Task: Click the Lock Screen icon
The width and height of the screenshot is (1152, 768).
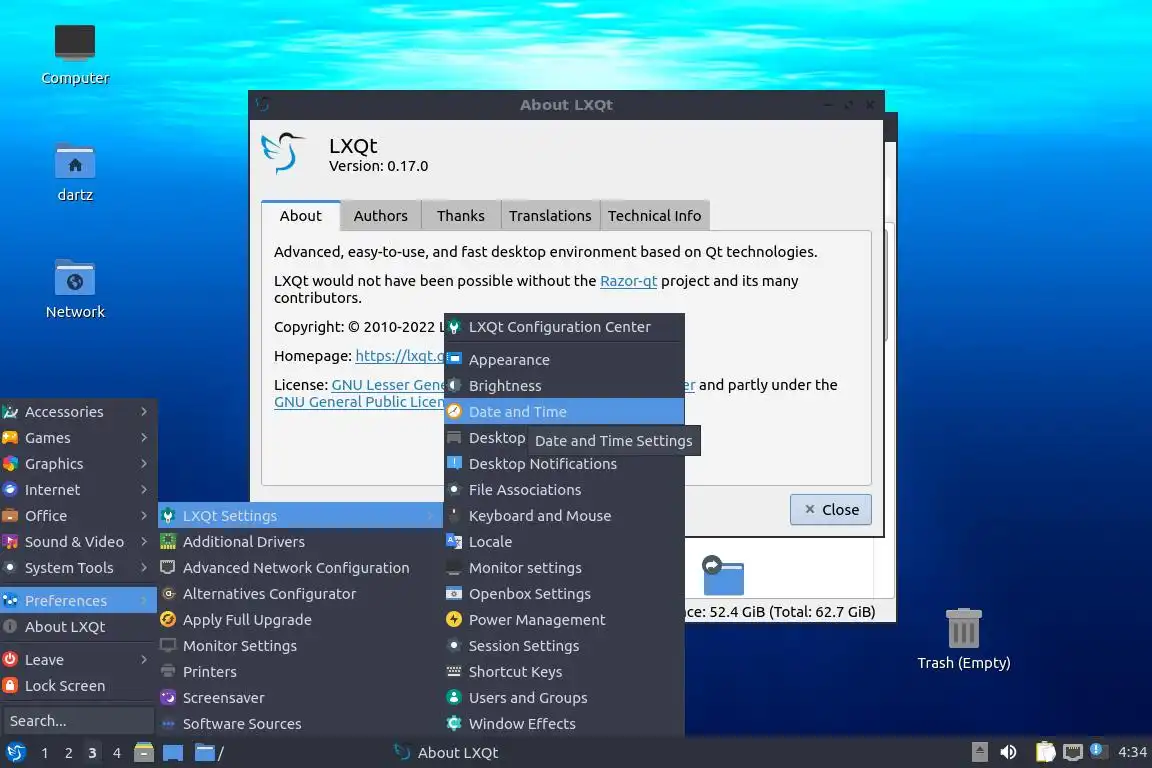Action: [x=10, y=686]
